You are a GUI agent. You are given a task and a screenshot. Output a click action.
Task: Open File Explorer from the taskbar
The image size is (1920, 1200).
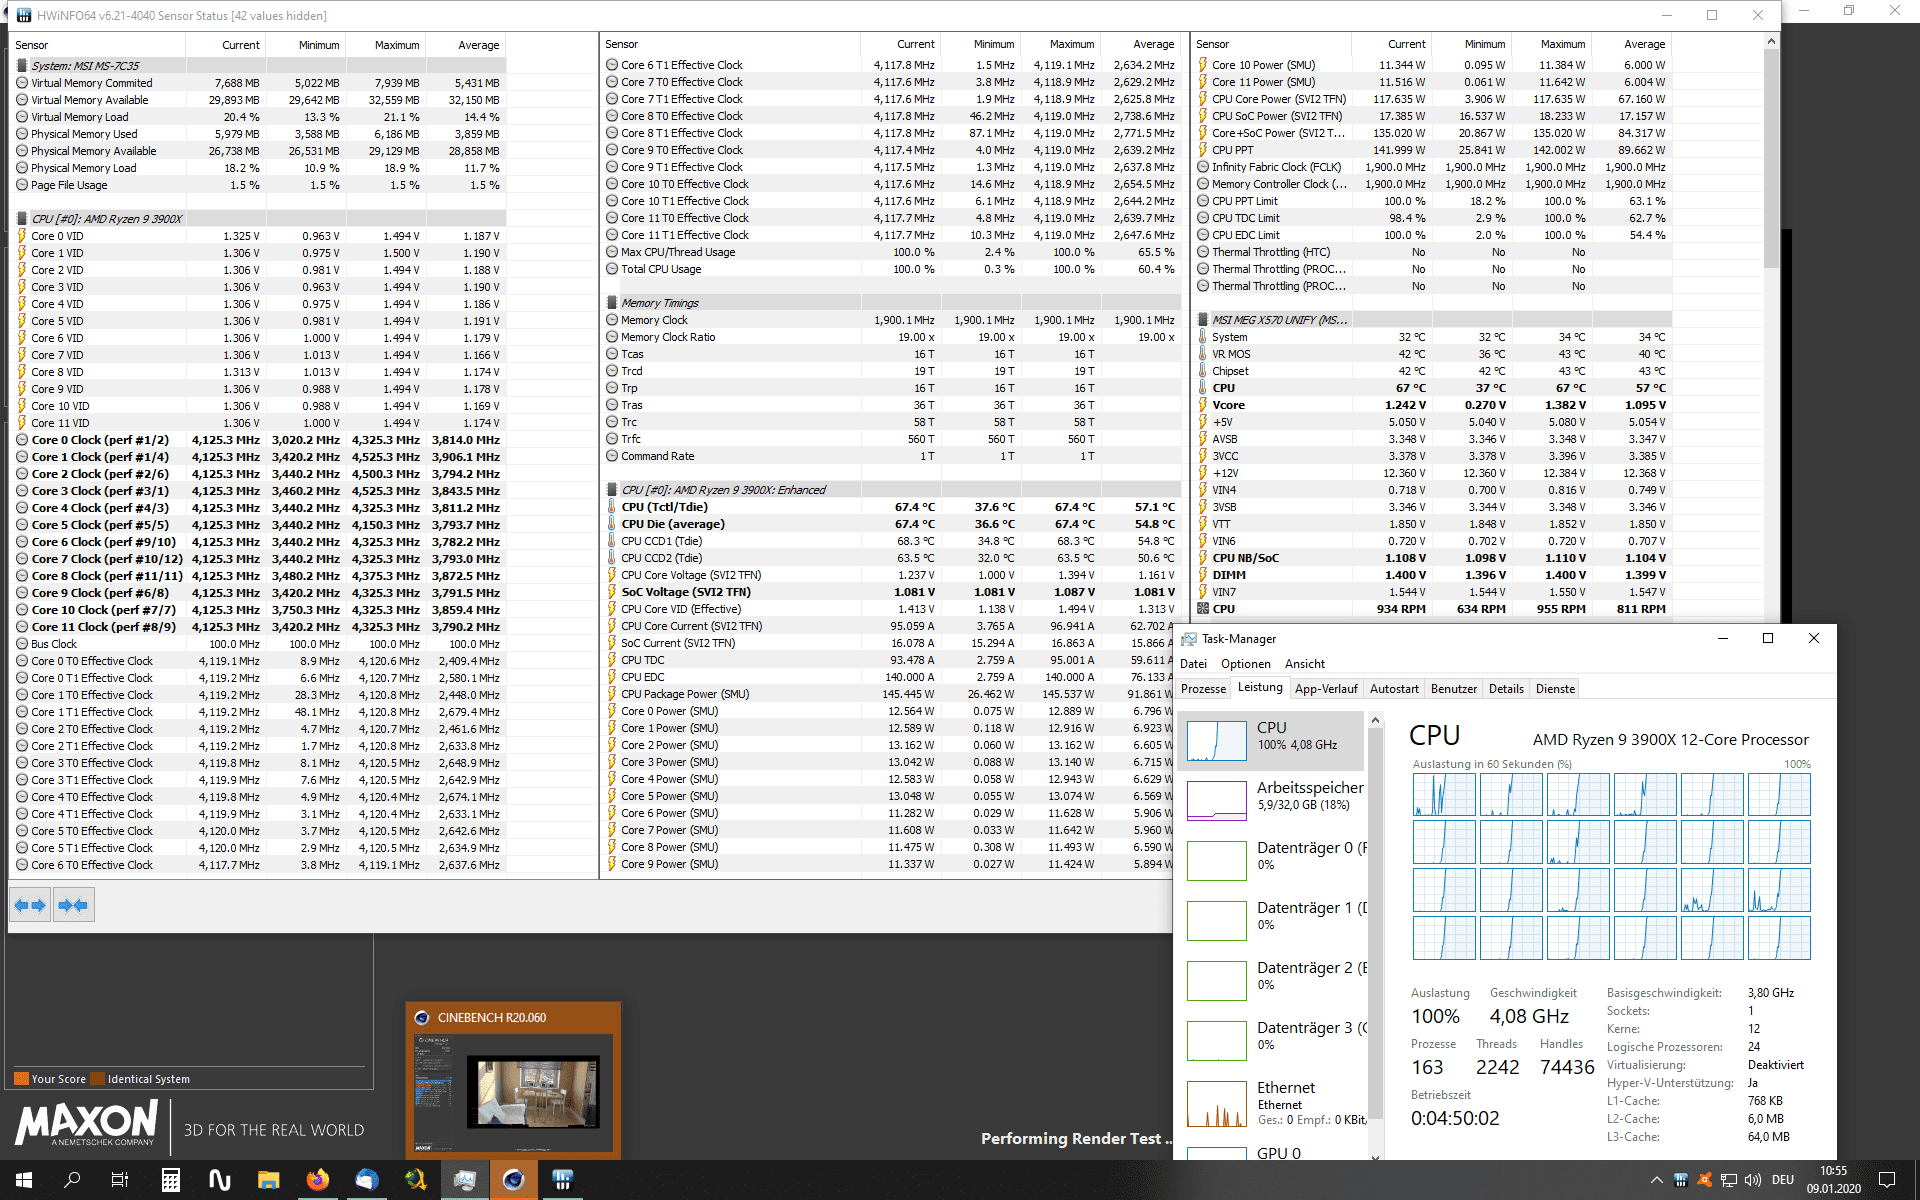pyautogui.click(x=268, y=1180)
